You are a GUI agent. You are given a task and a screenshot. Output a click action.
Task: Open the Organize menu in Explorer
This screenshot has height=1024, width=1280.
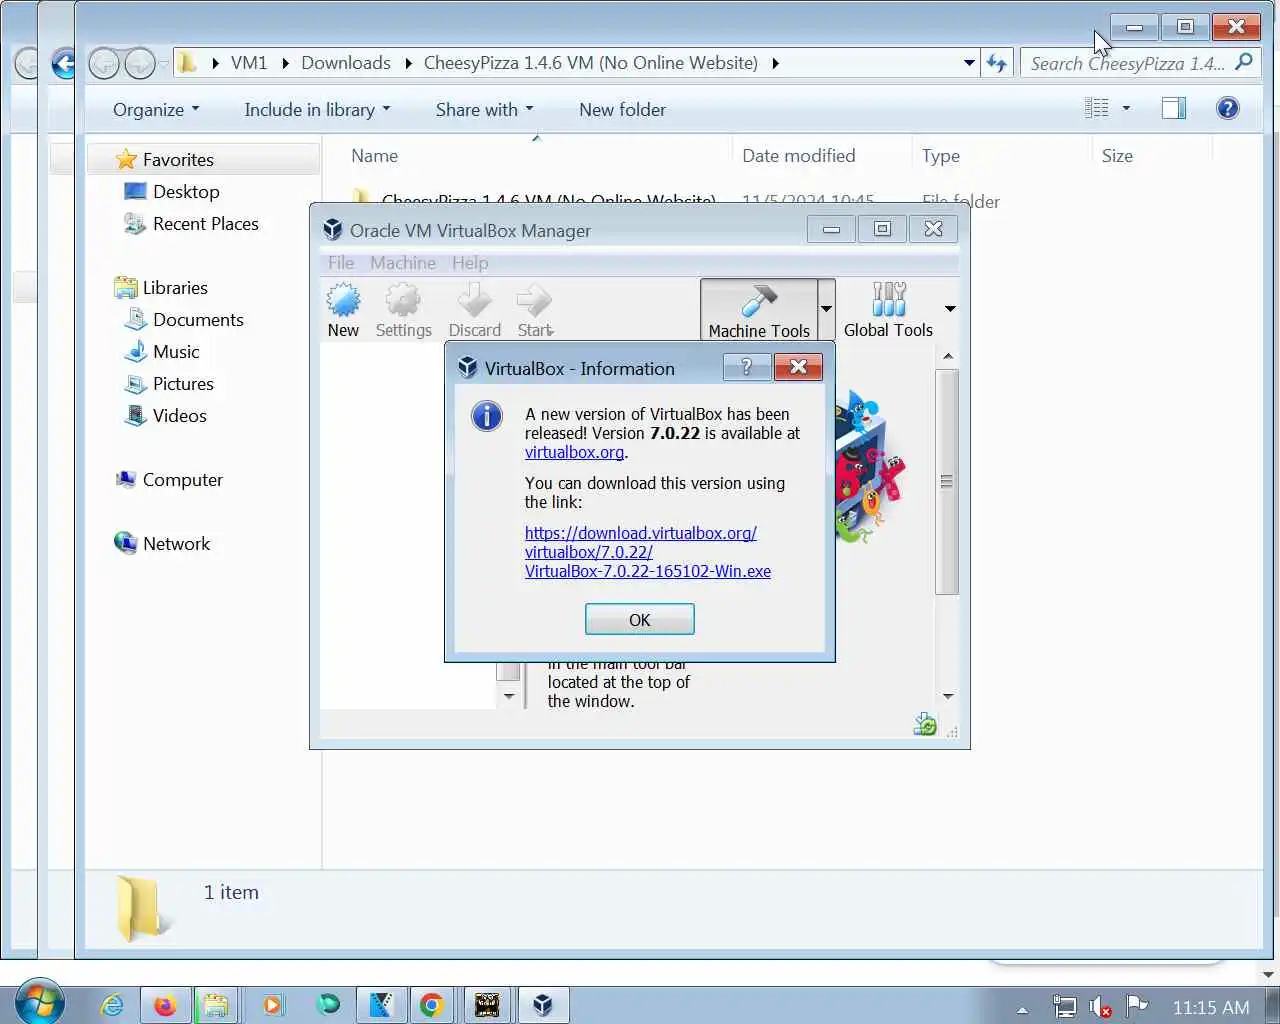coord(156,110)
